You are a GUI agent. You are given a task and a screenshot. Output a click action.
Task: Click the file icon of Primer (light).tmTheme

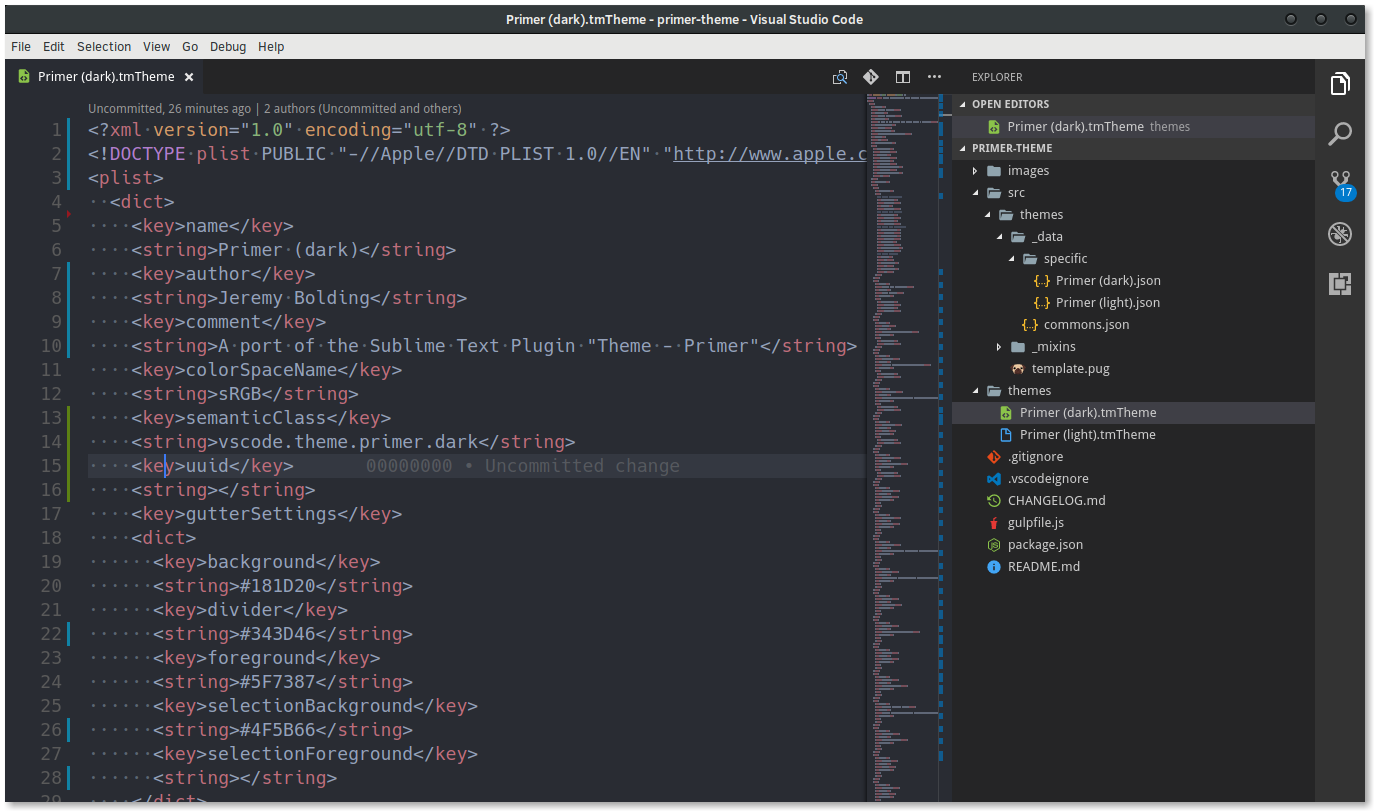tap(1006, 435)
